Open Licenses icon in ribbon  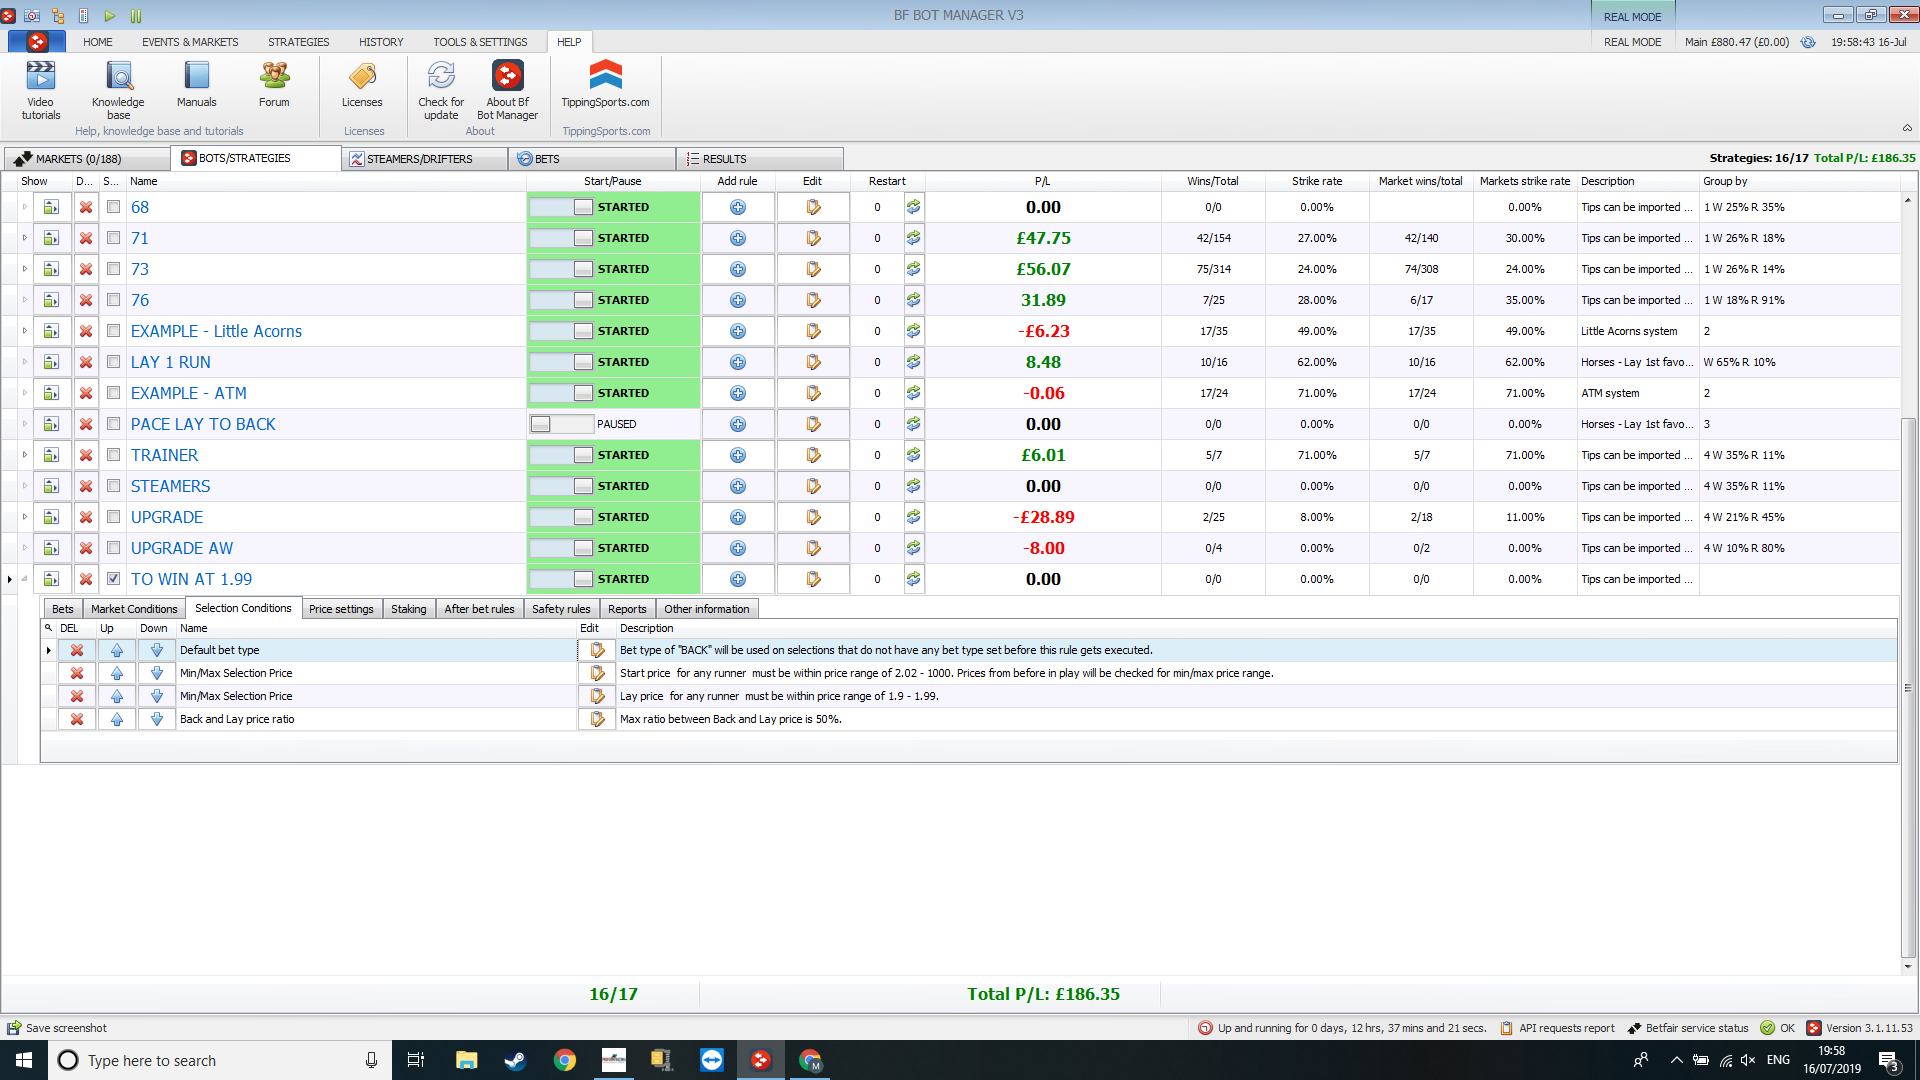[362, 85]
